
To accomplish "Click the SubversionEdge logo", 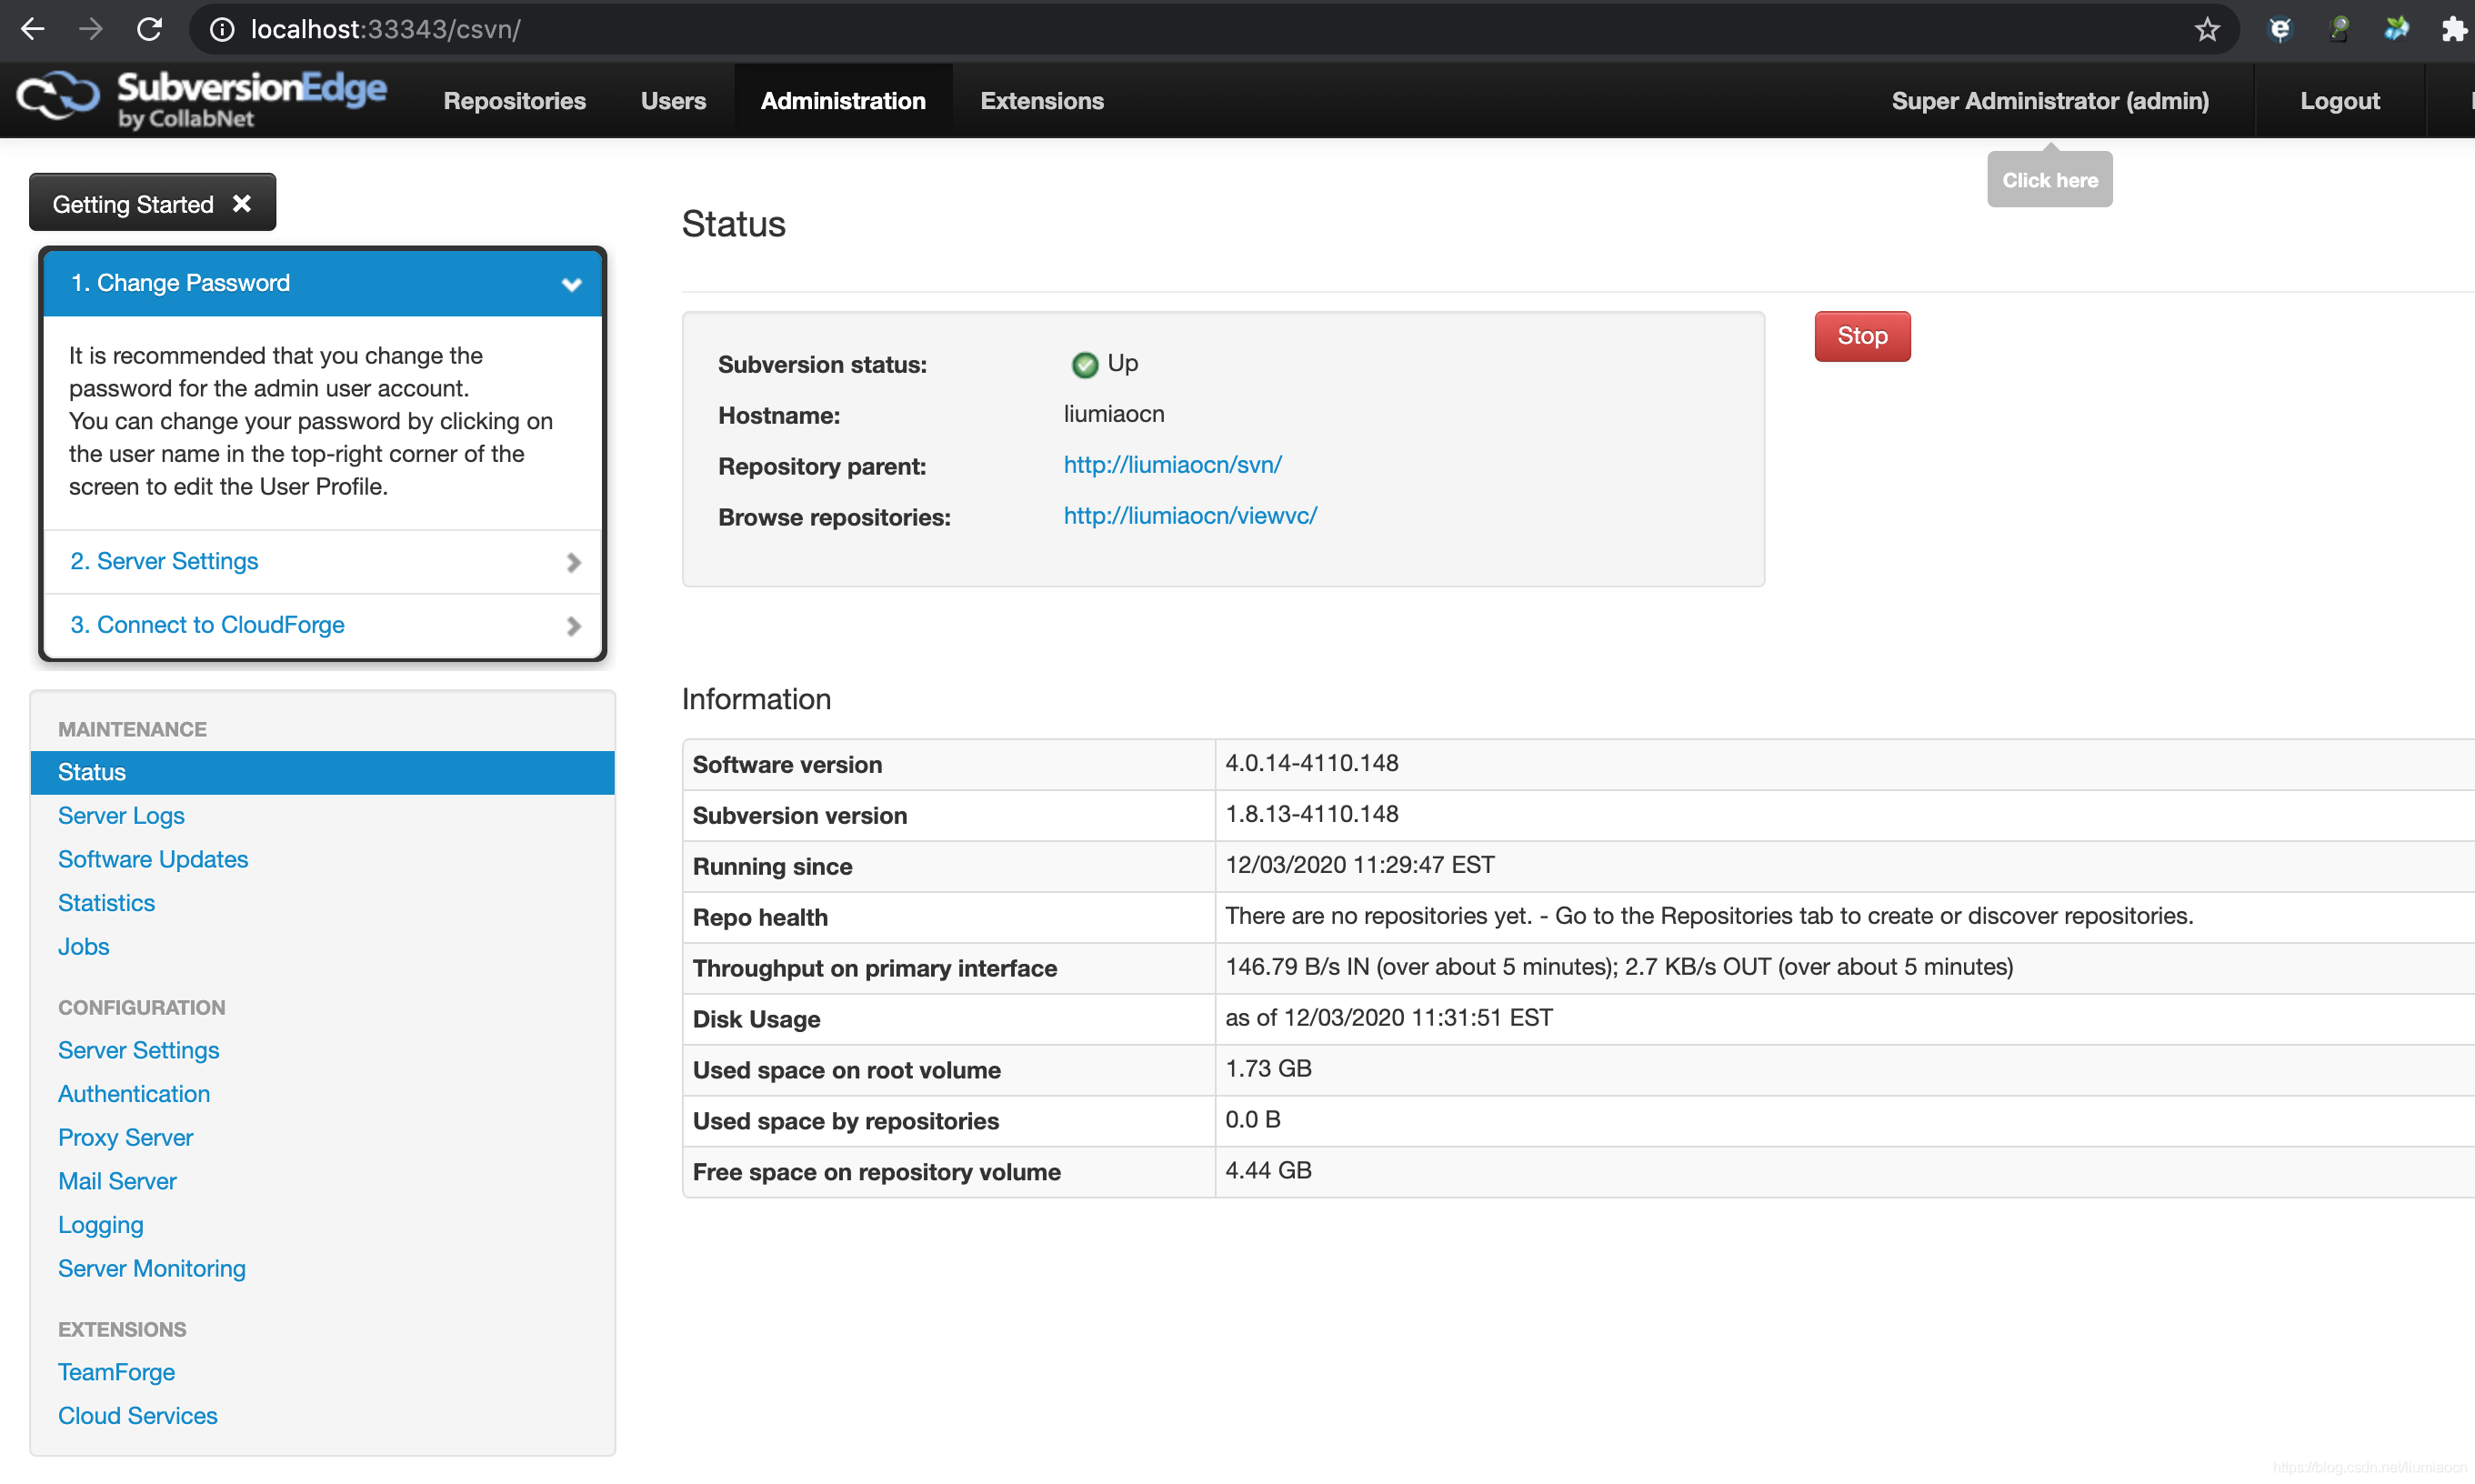I will coord(202,100).
